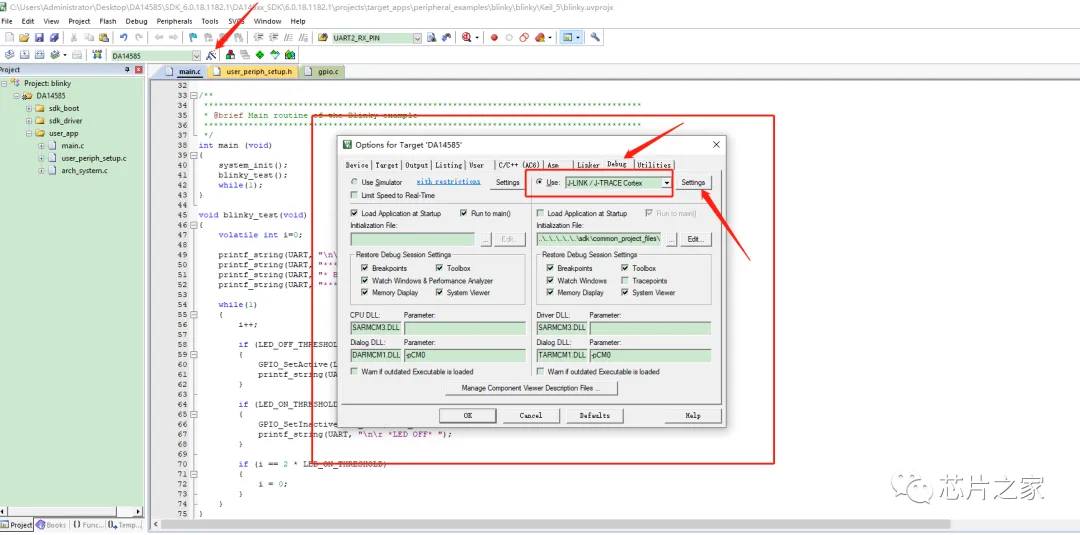
Task: Click the Save file toolbar icon
Action: pyautogui.click(x=40, y=37)
